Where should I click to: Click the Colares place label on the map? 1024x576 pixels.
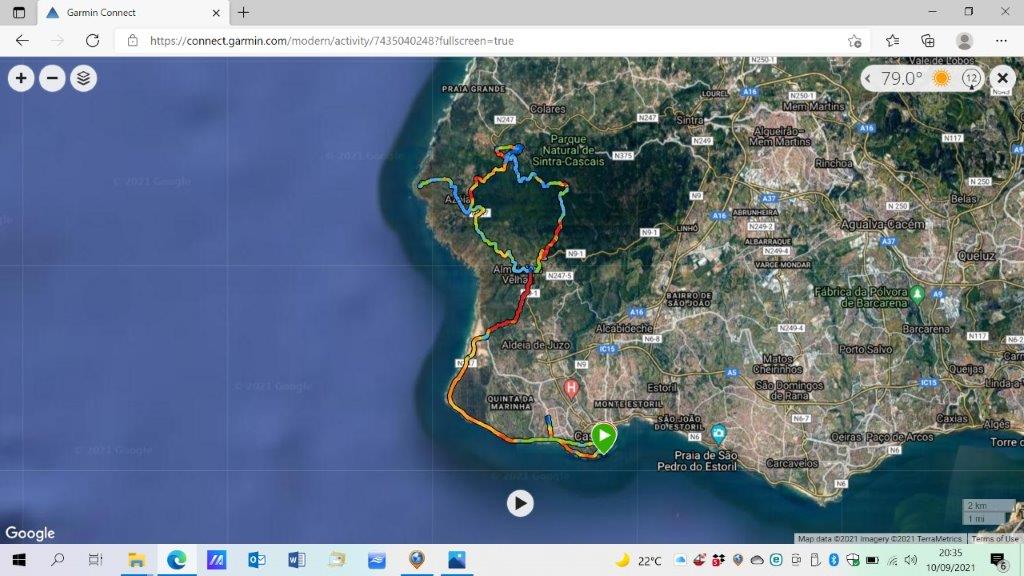click(548, 109)
